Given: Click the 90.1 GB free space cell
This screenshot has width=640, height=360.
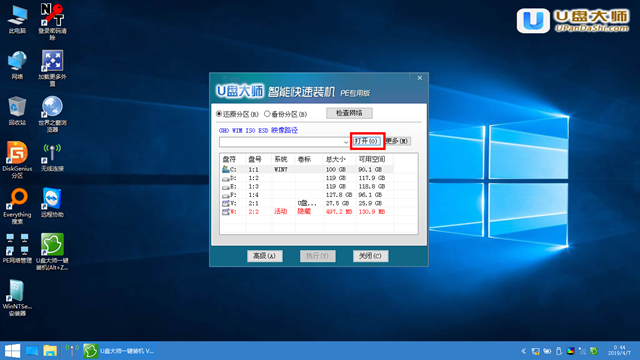Looking at the screenshot, I should click(x=371, y=169).
